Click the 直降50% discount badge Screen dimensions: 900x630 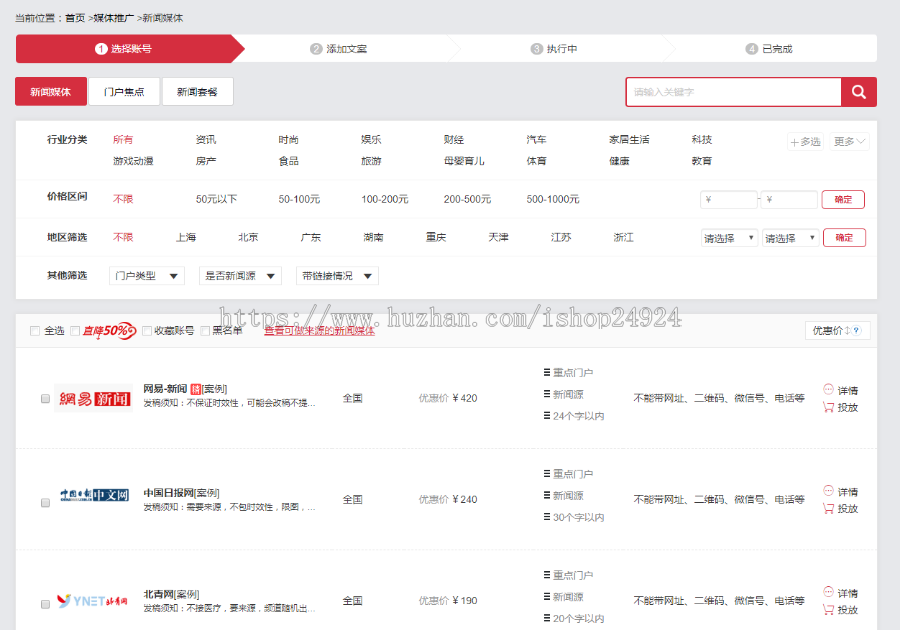109,330
